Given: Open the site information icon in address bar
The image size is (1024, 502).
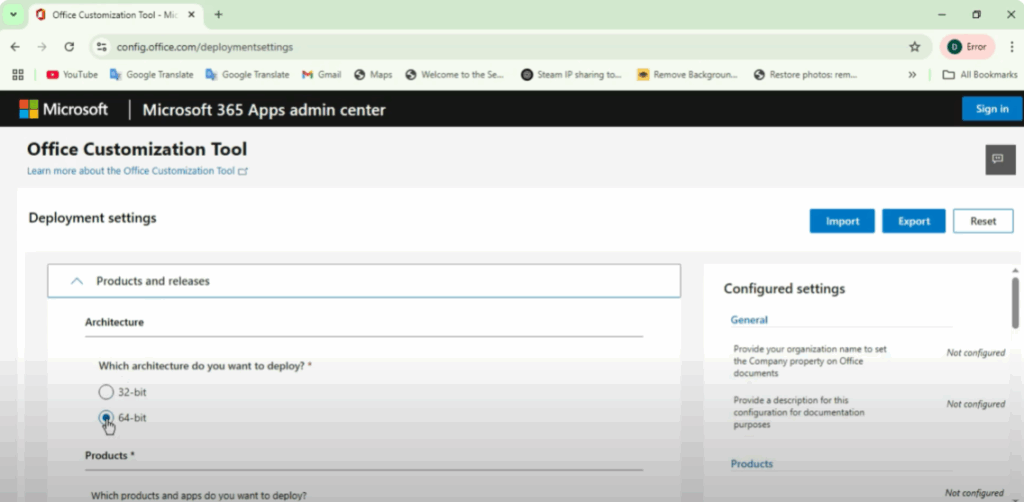Looking at the screenshot, I should point(101,47).
